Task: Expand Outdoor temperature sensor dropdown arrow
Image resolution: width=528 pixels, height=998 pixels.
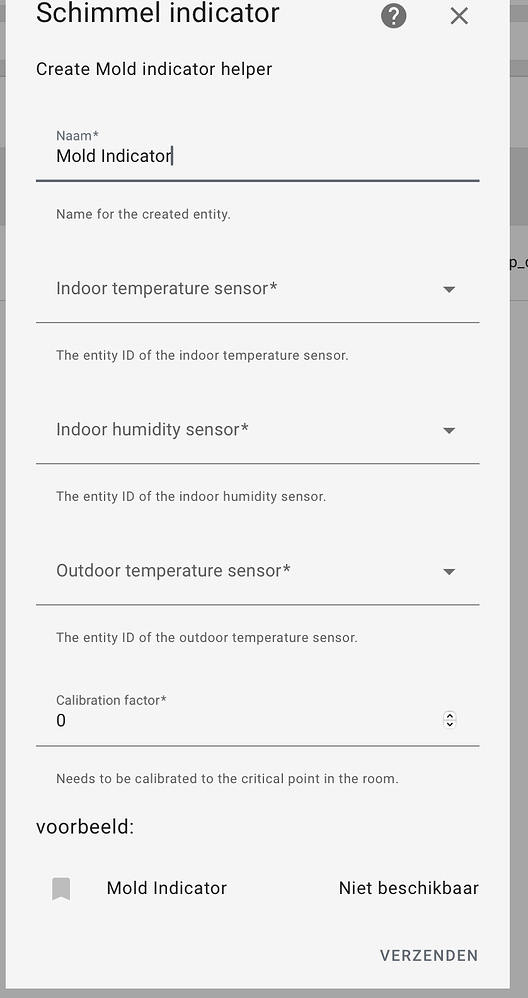Action: point(449,572)
